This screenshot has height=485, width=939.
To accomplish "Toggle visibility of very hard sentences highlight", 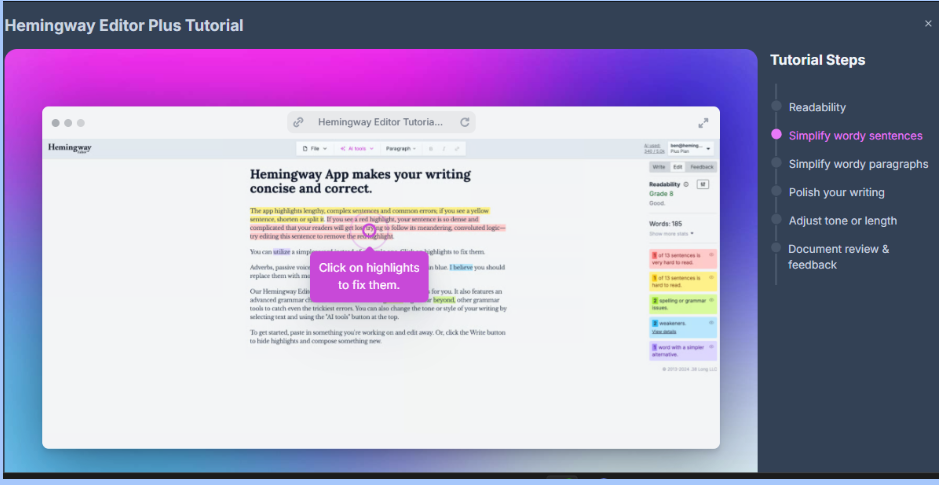I will pos(711,254).
